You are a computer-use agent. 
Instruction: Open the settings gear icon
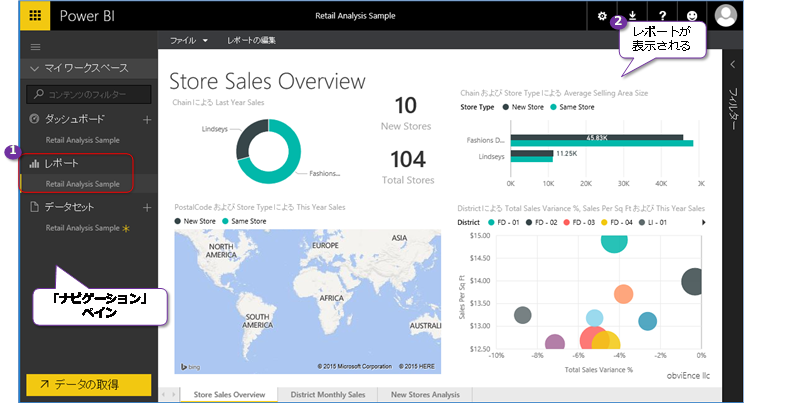click(602, 16)
